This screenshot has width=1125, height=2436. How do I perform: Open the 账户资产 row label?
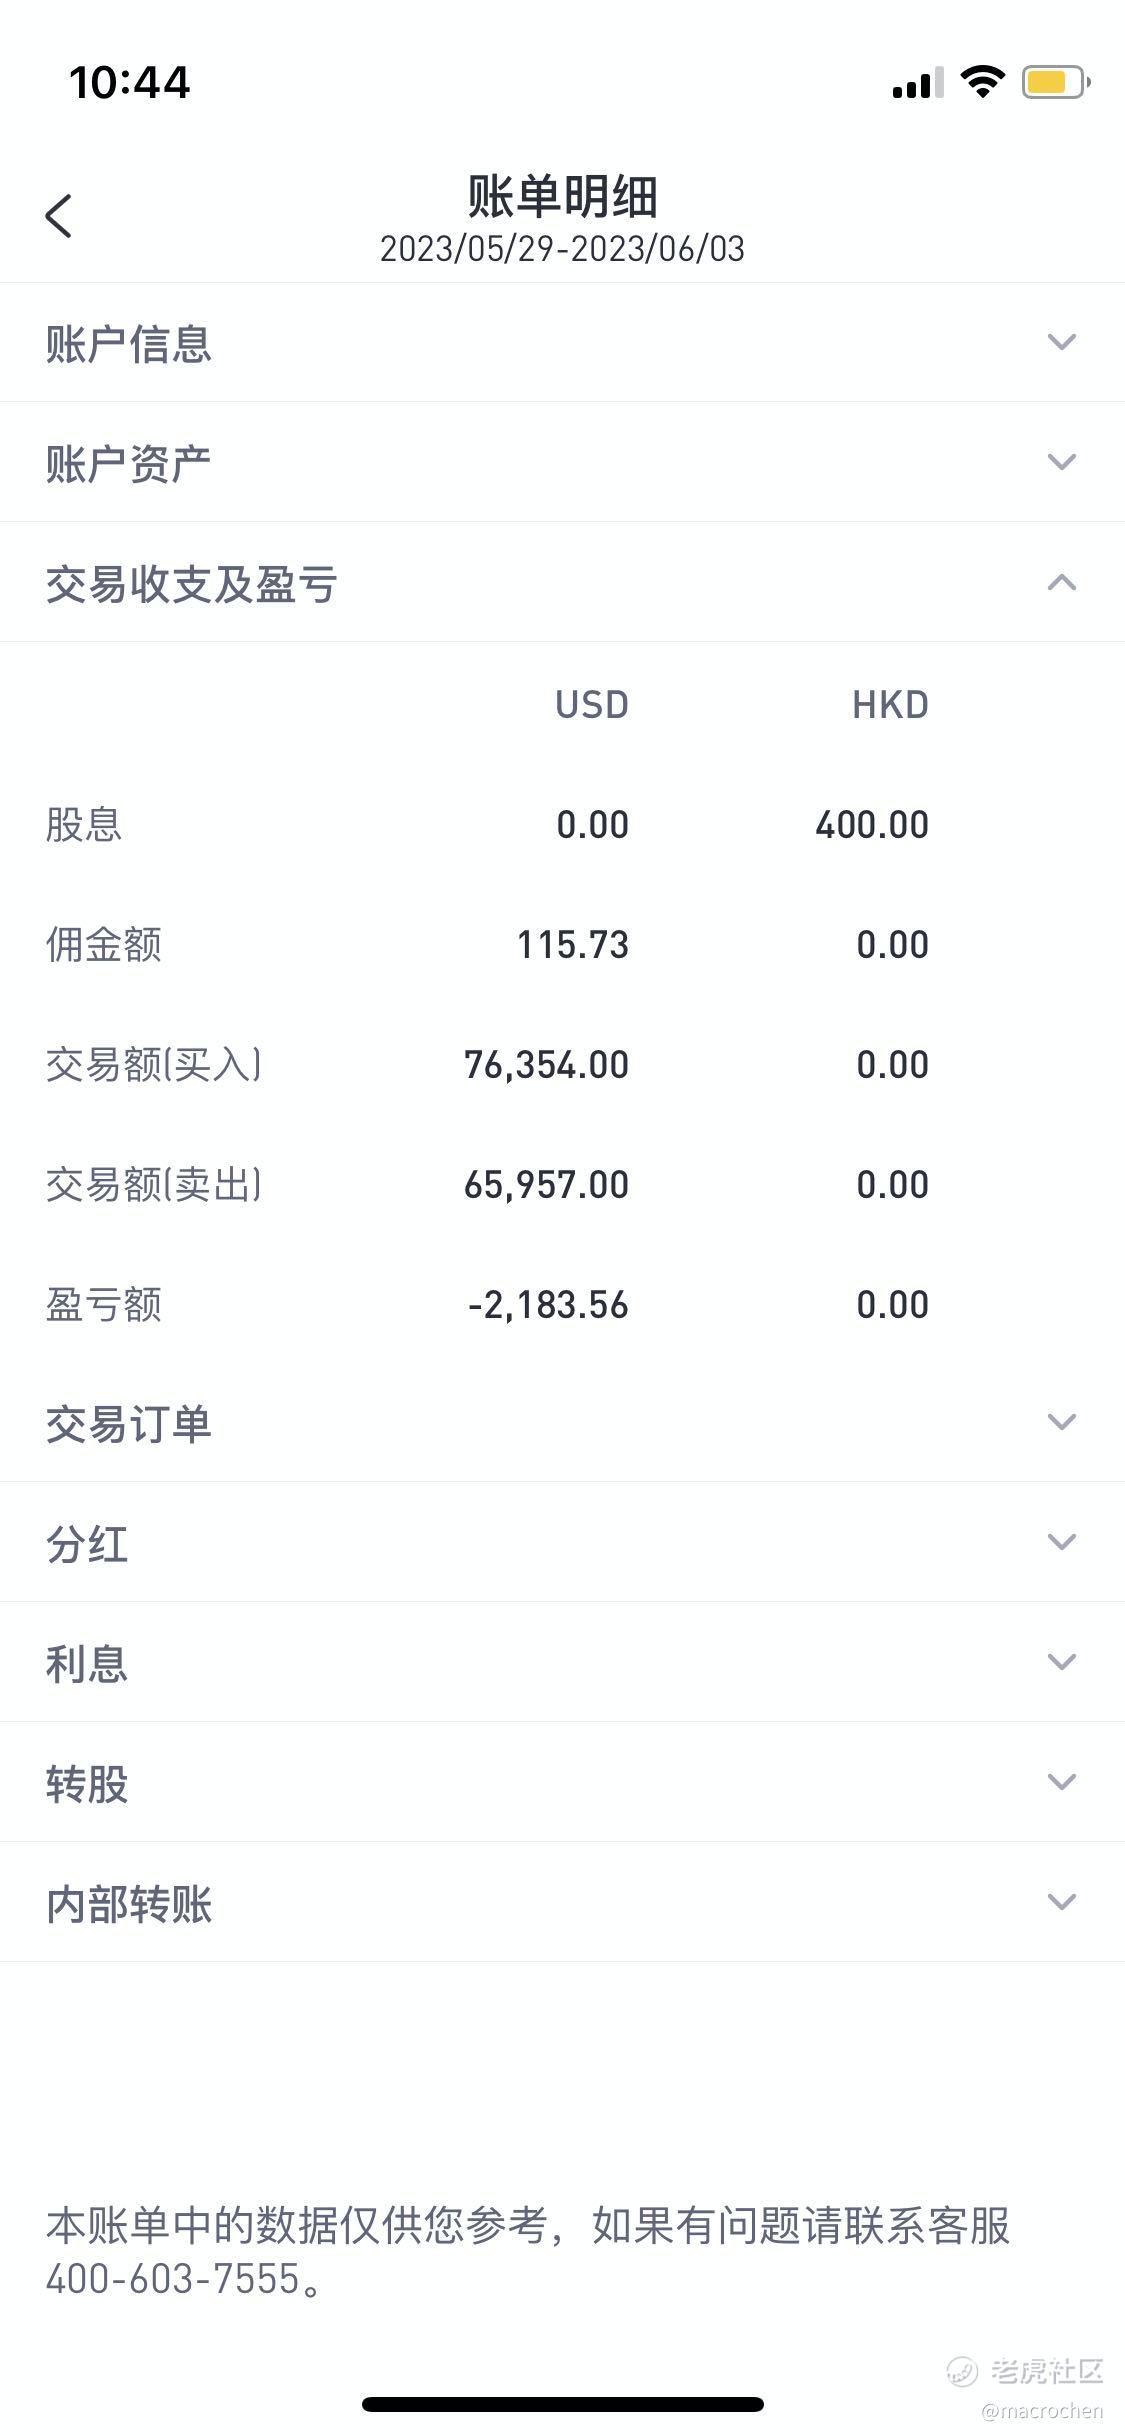(129, 464)
